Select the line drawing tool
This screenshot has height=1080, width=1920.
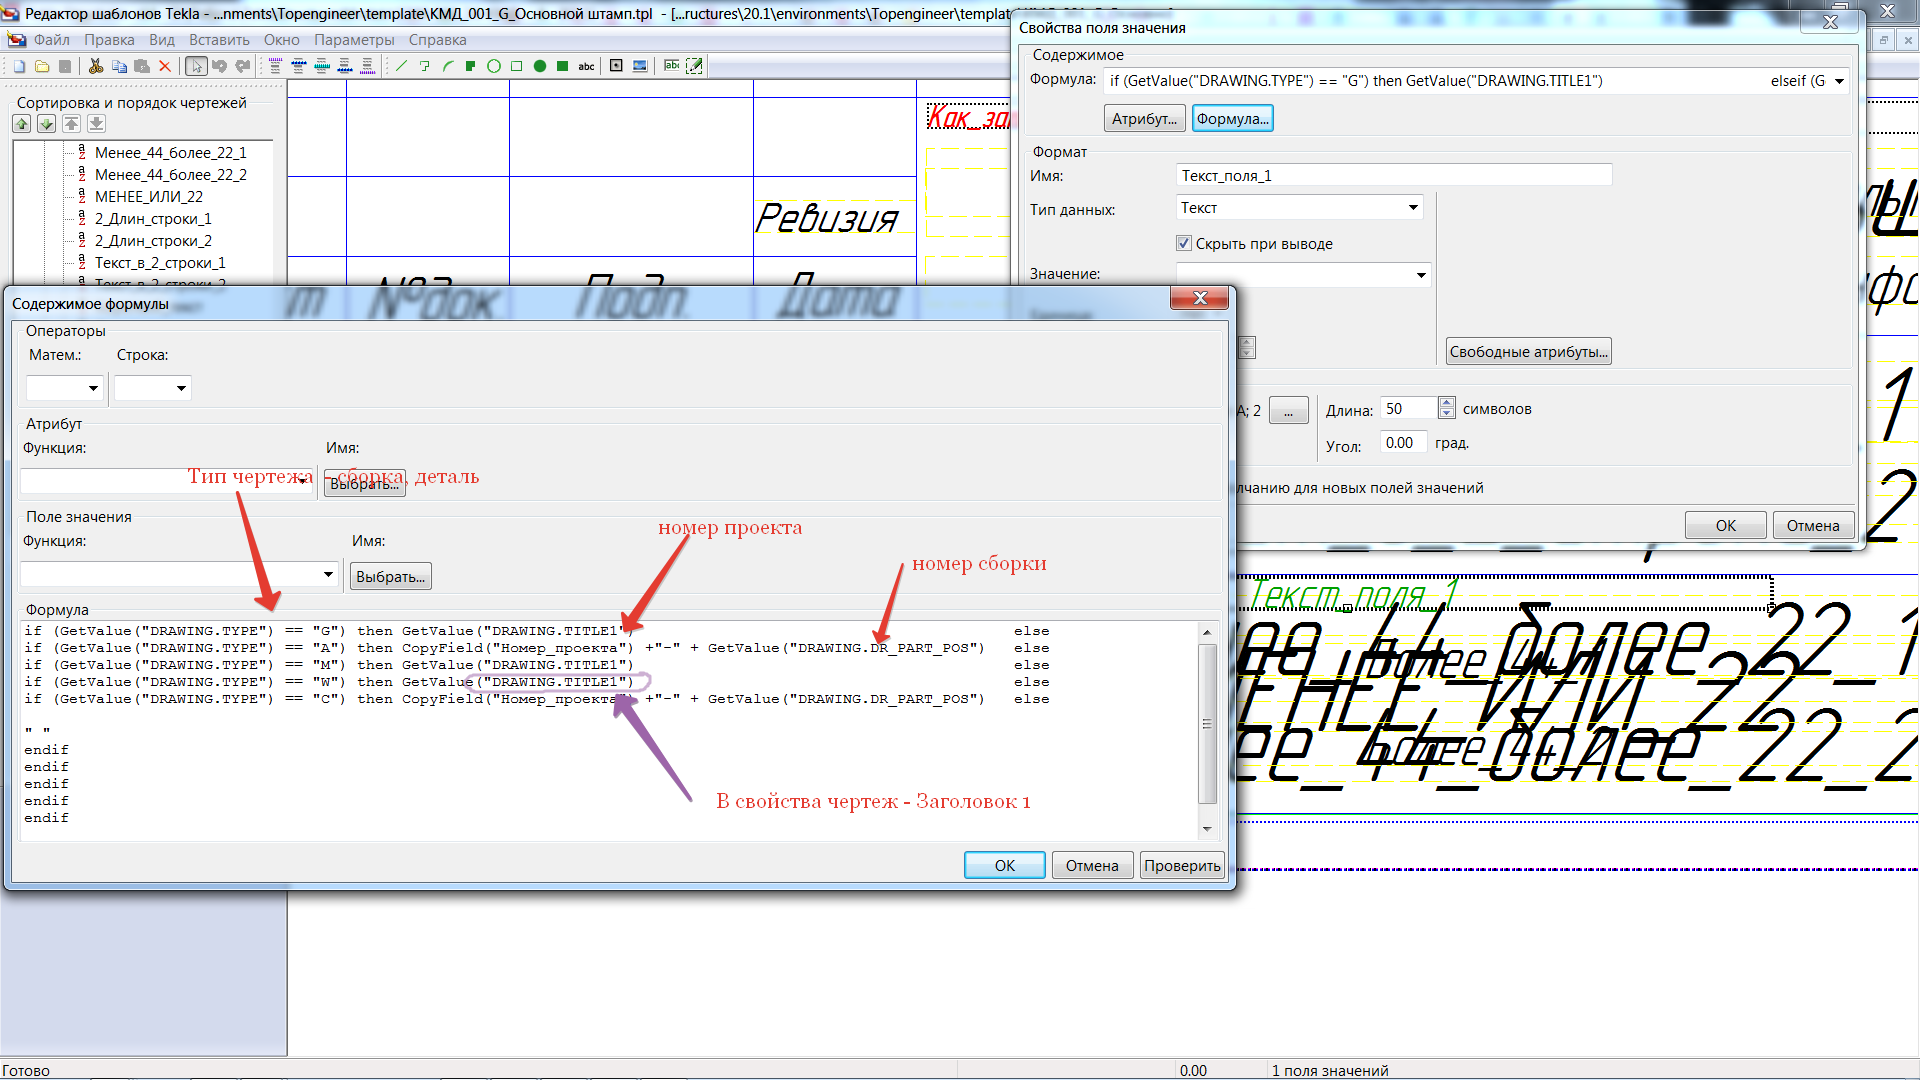coord(401,66)
